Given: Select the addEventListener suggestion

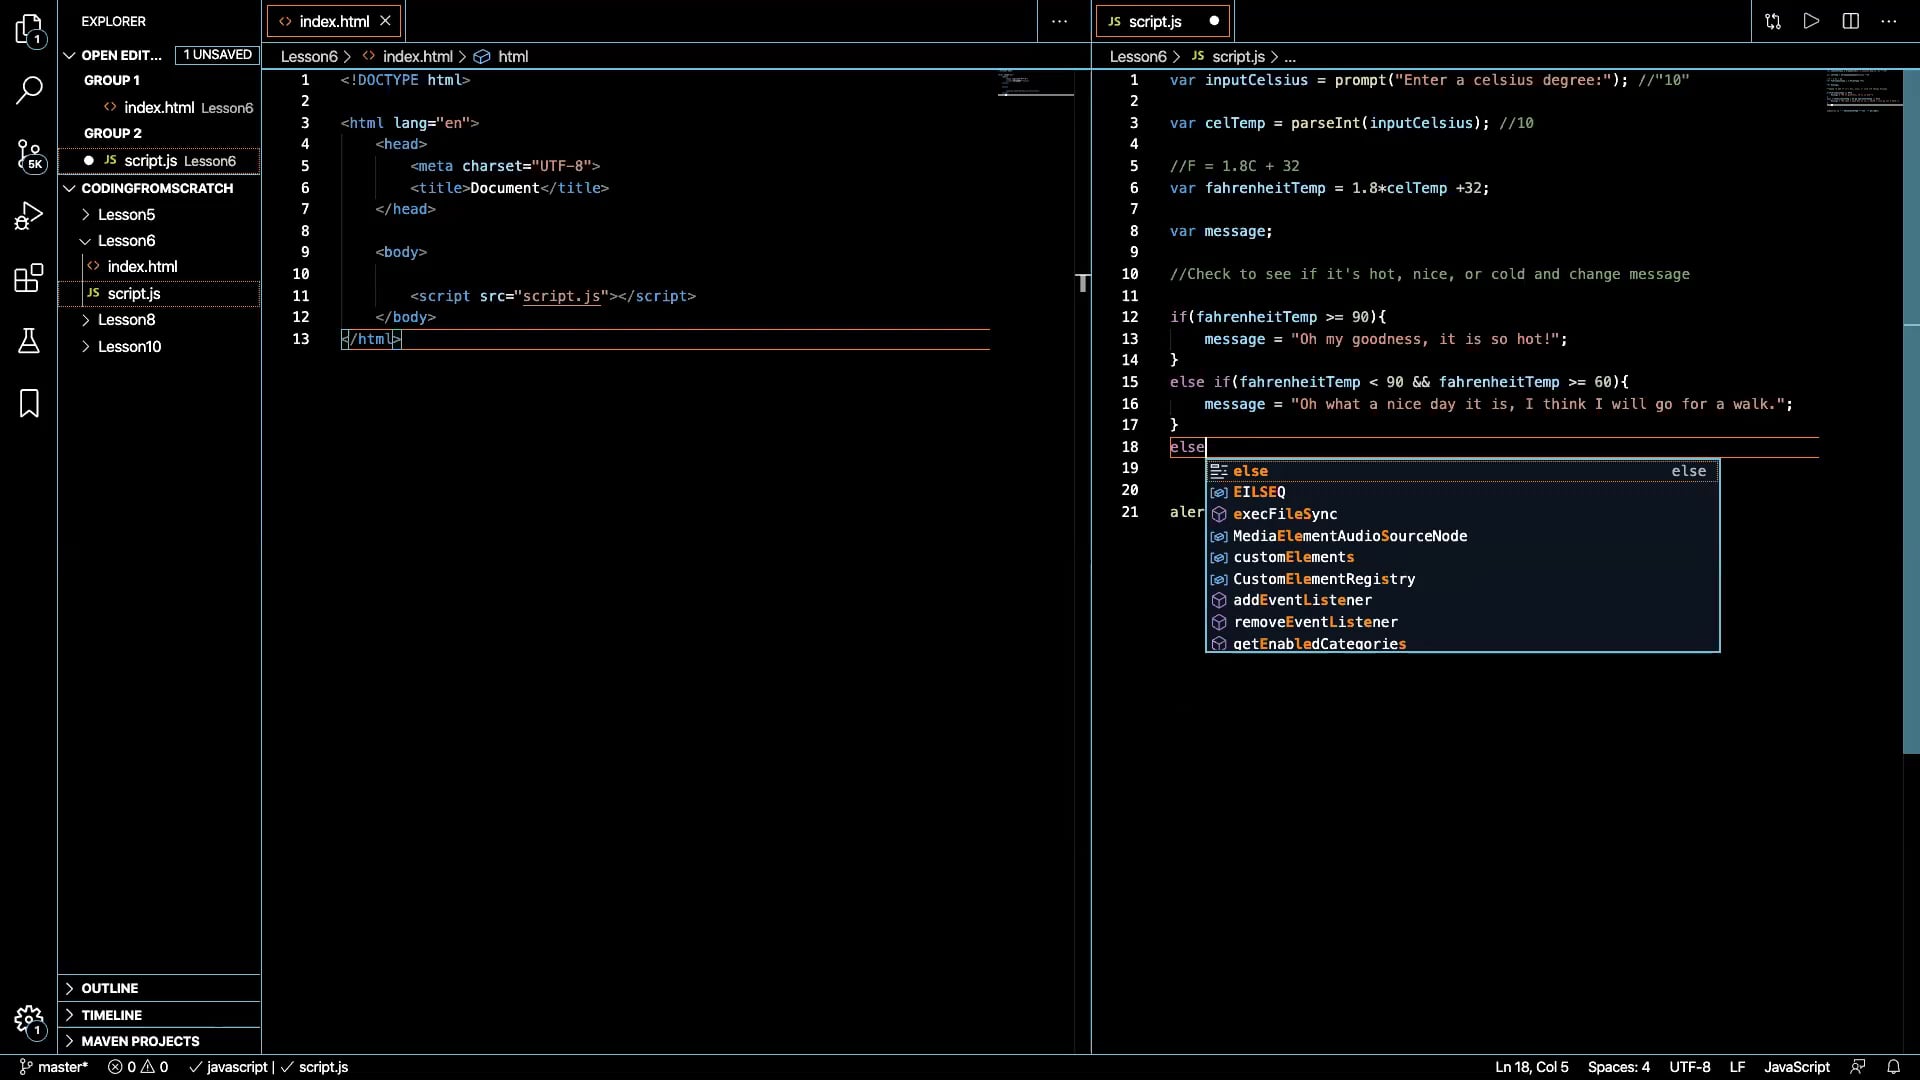Looking at the screenshot, I should (x=1462, y=600).
